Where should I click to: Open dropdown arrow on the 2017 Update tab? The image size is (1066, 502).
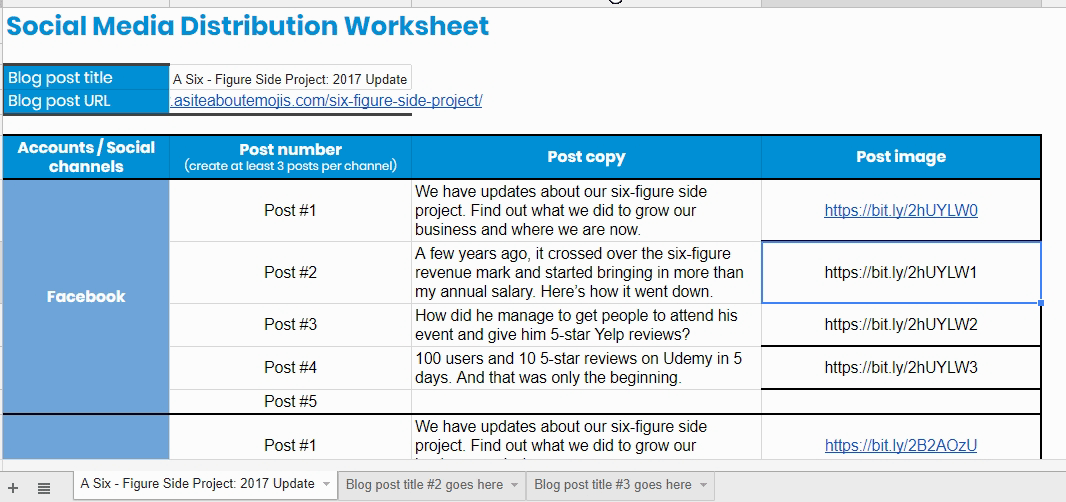click(326, 485)
